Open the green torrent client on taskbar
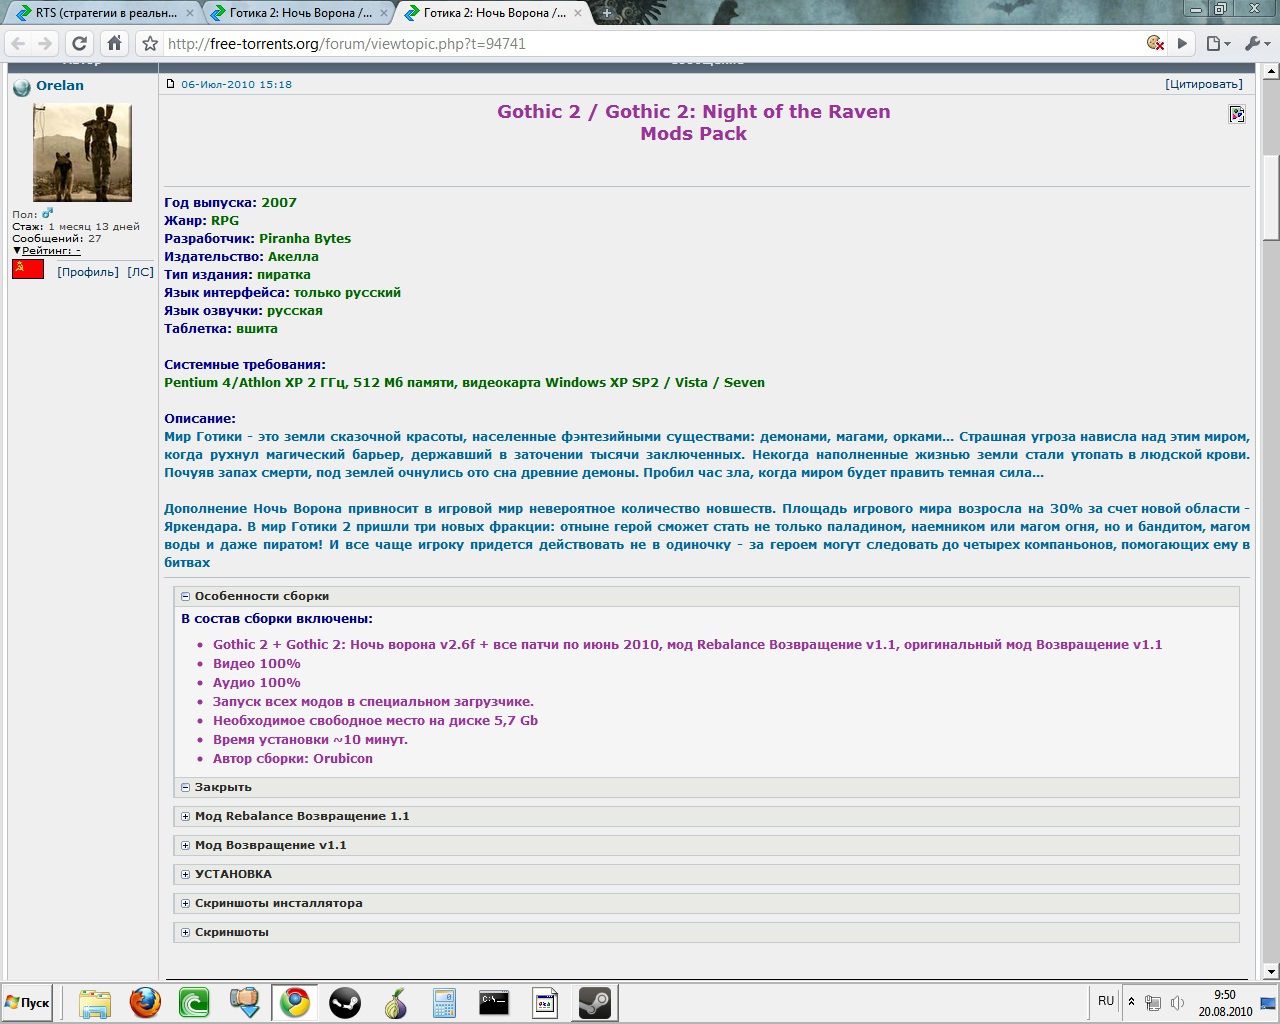Image resolution: width=1280 pixels, height=1024 pixels. pyautogui.click(x=194, y=1003)
